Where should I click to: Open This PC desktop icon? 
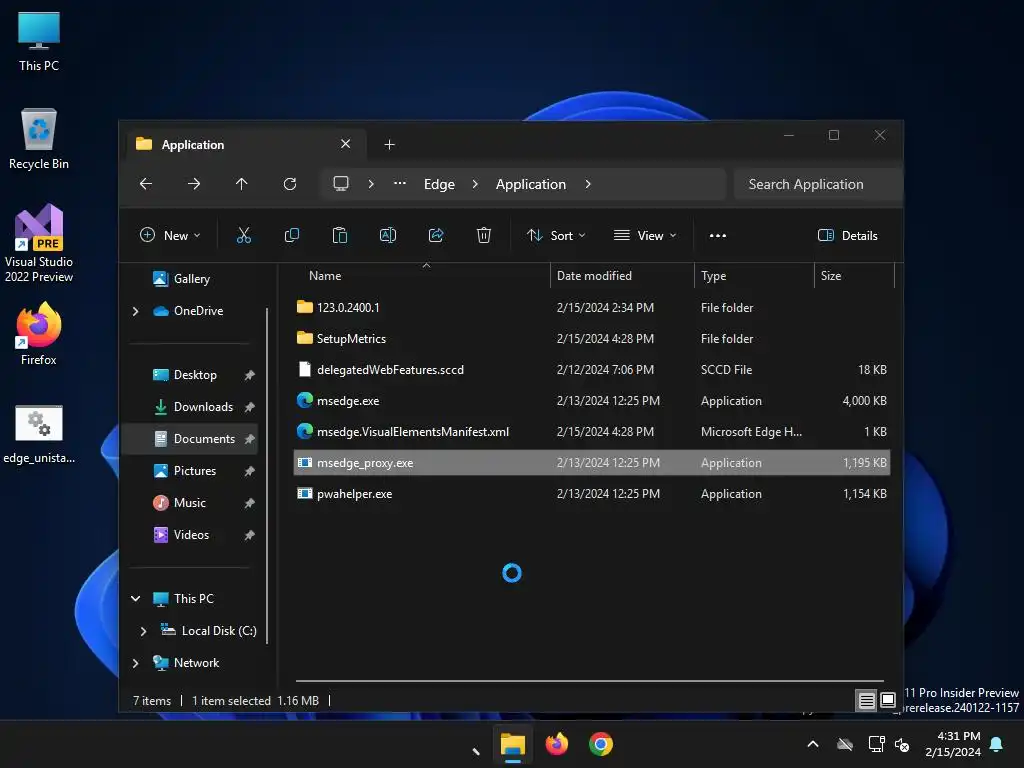(x=39, y=41)
